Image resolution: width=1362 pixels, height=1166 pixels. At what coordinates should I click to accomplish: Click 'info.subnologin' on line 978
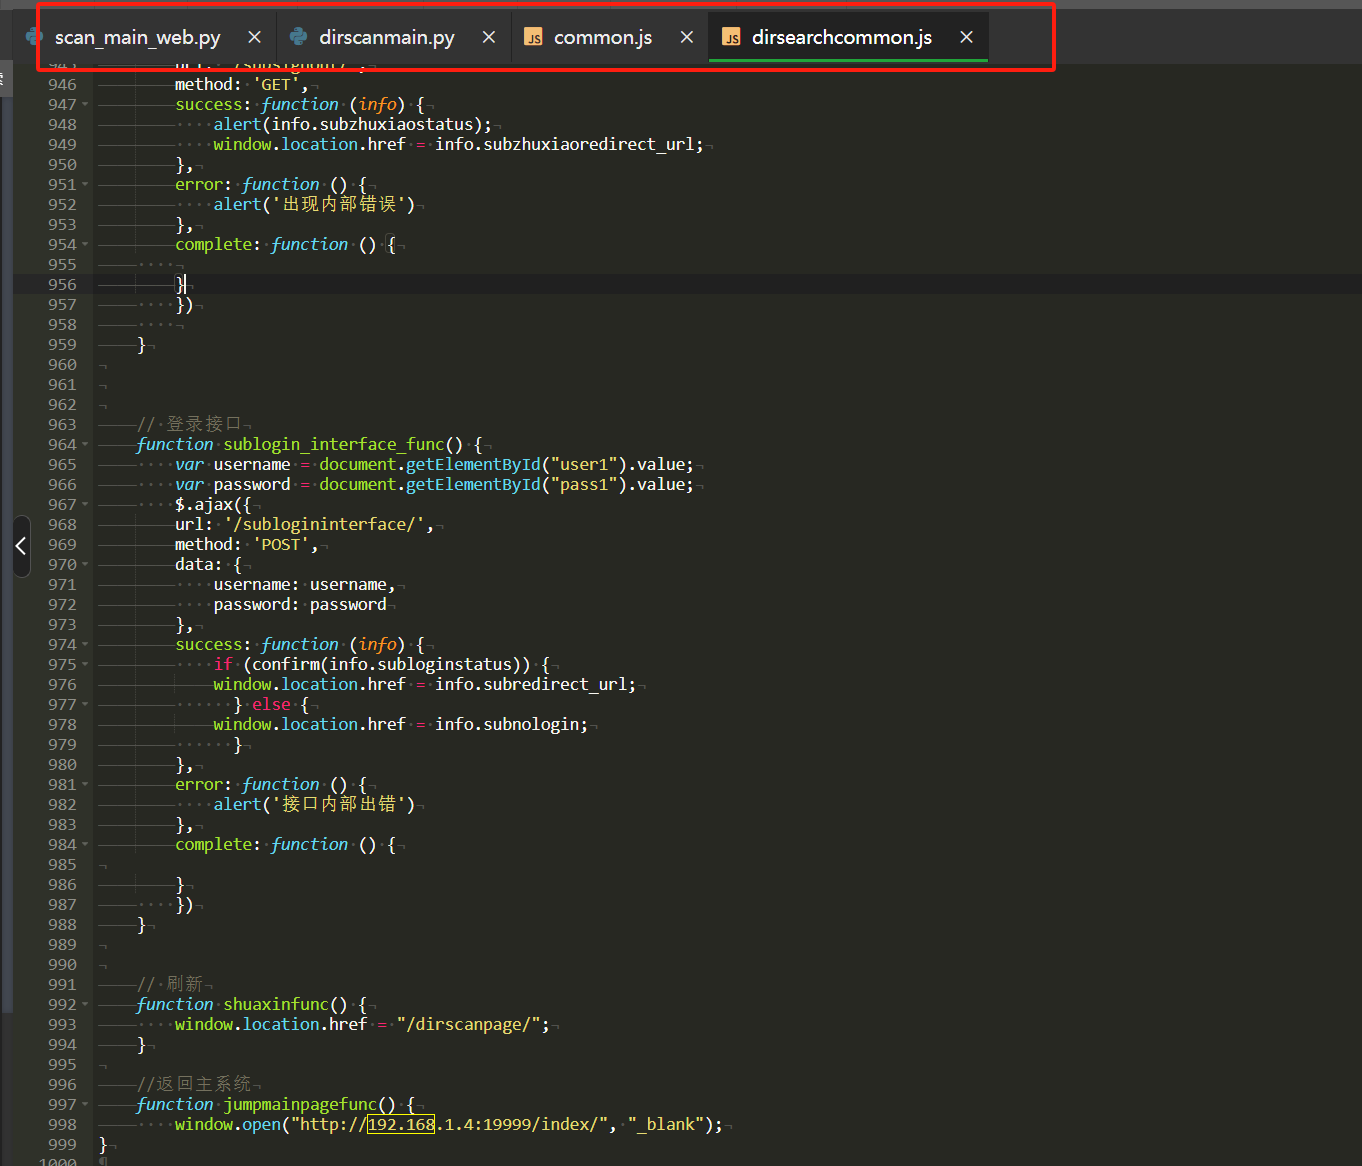point(506,724)
